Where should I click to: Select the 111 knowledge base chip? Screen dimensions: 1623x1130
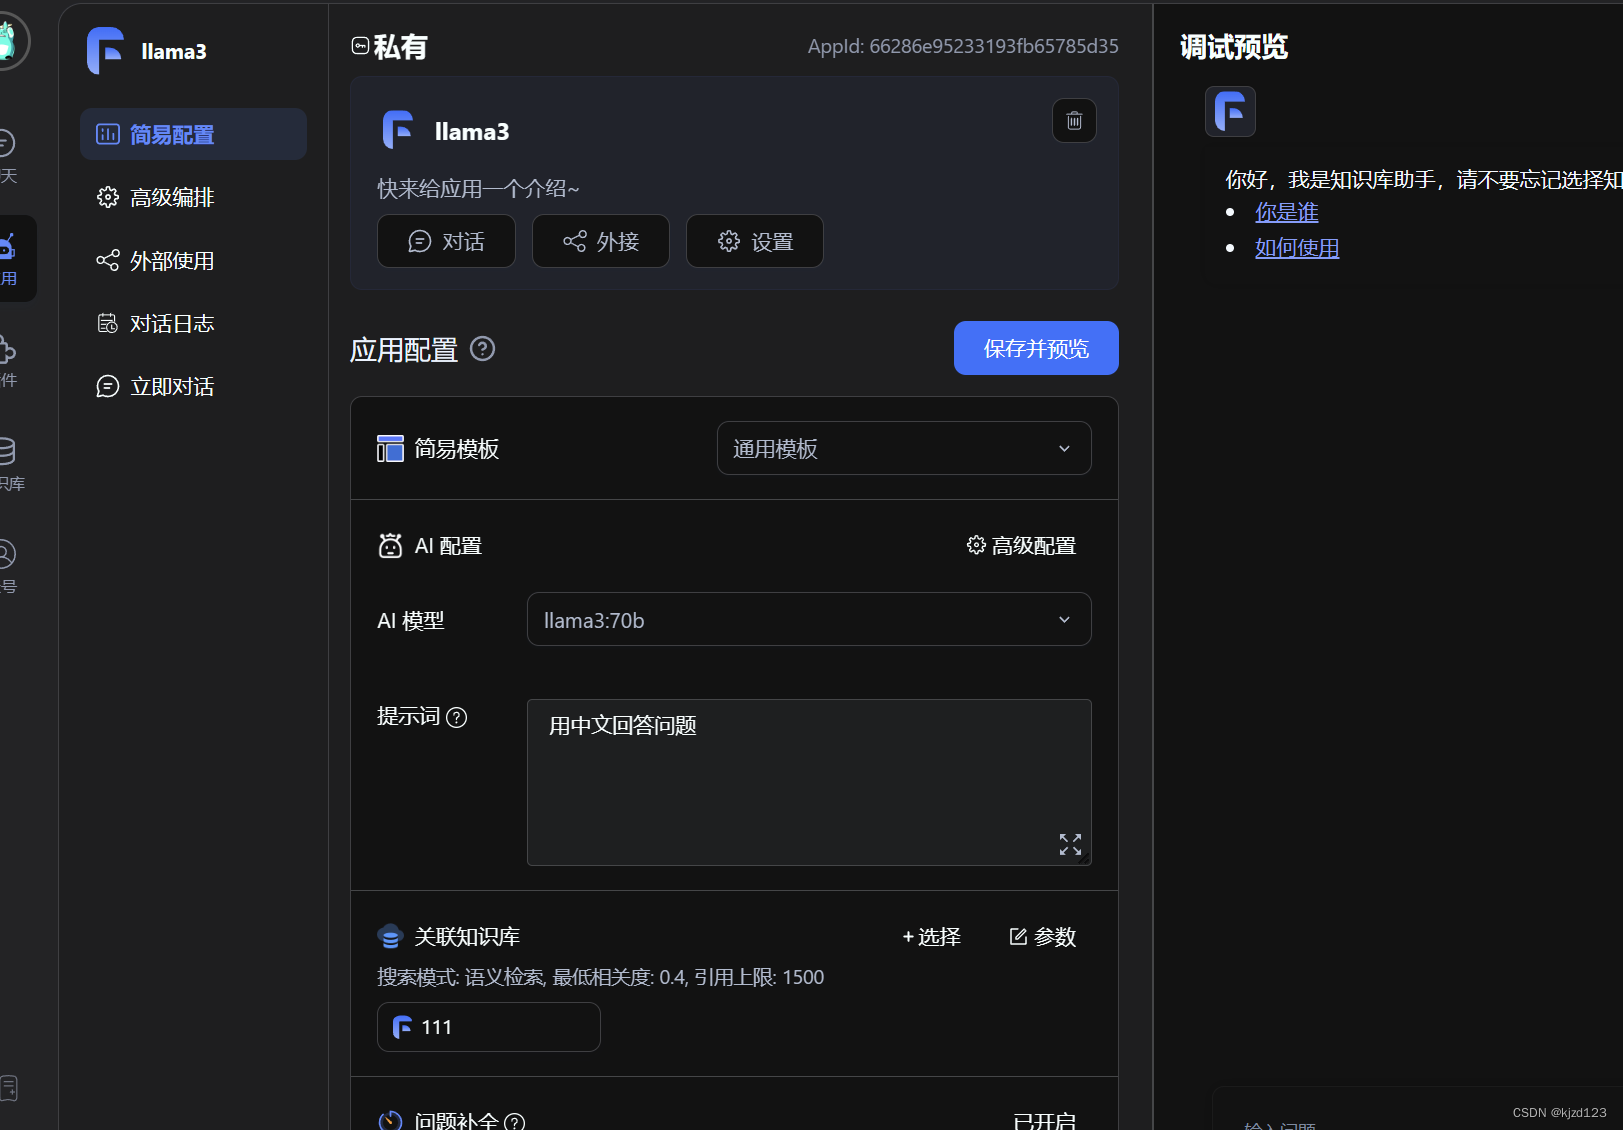pyautogui.click(x=489, y=1027)
